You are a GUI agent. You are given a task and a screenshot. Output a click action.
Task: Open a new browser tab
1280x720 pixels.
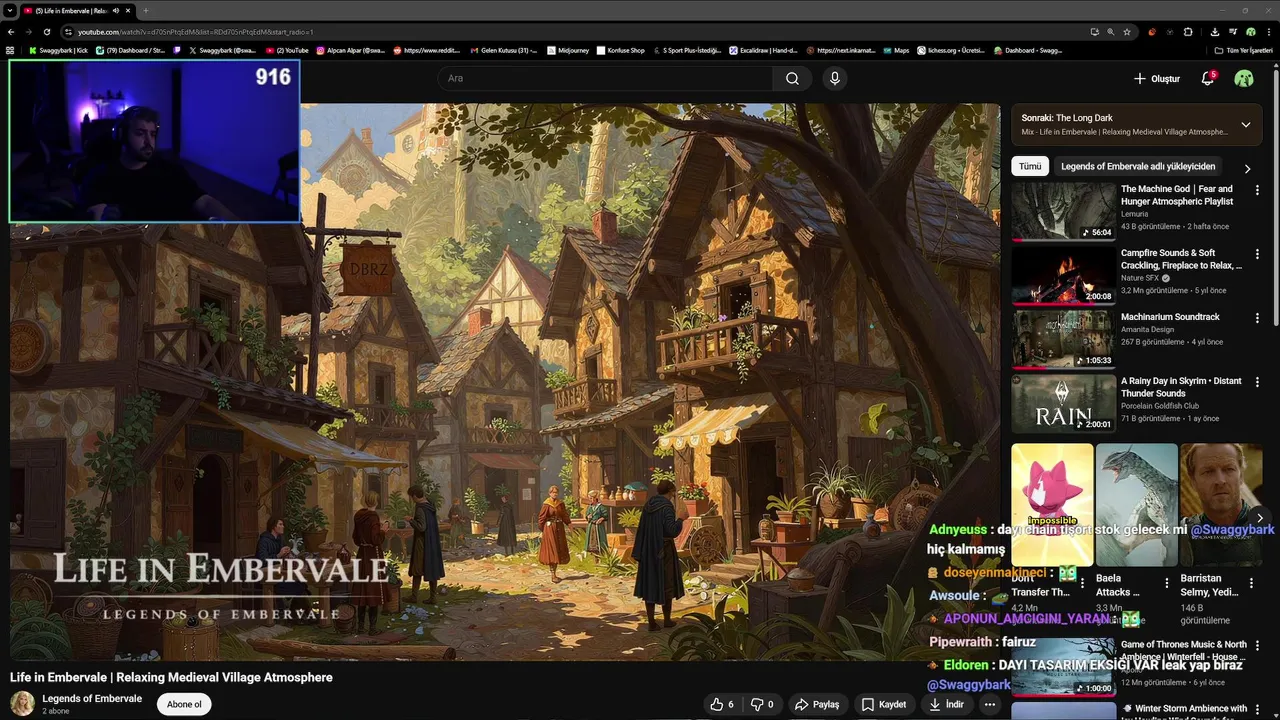click(x=146, y=11)
